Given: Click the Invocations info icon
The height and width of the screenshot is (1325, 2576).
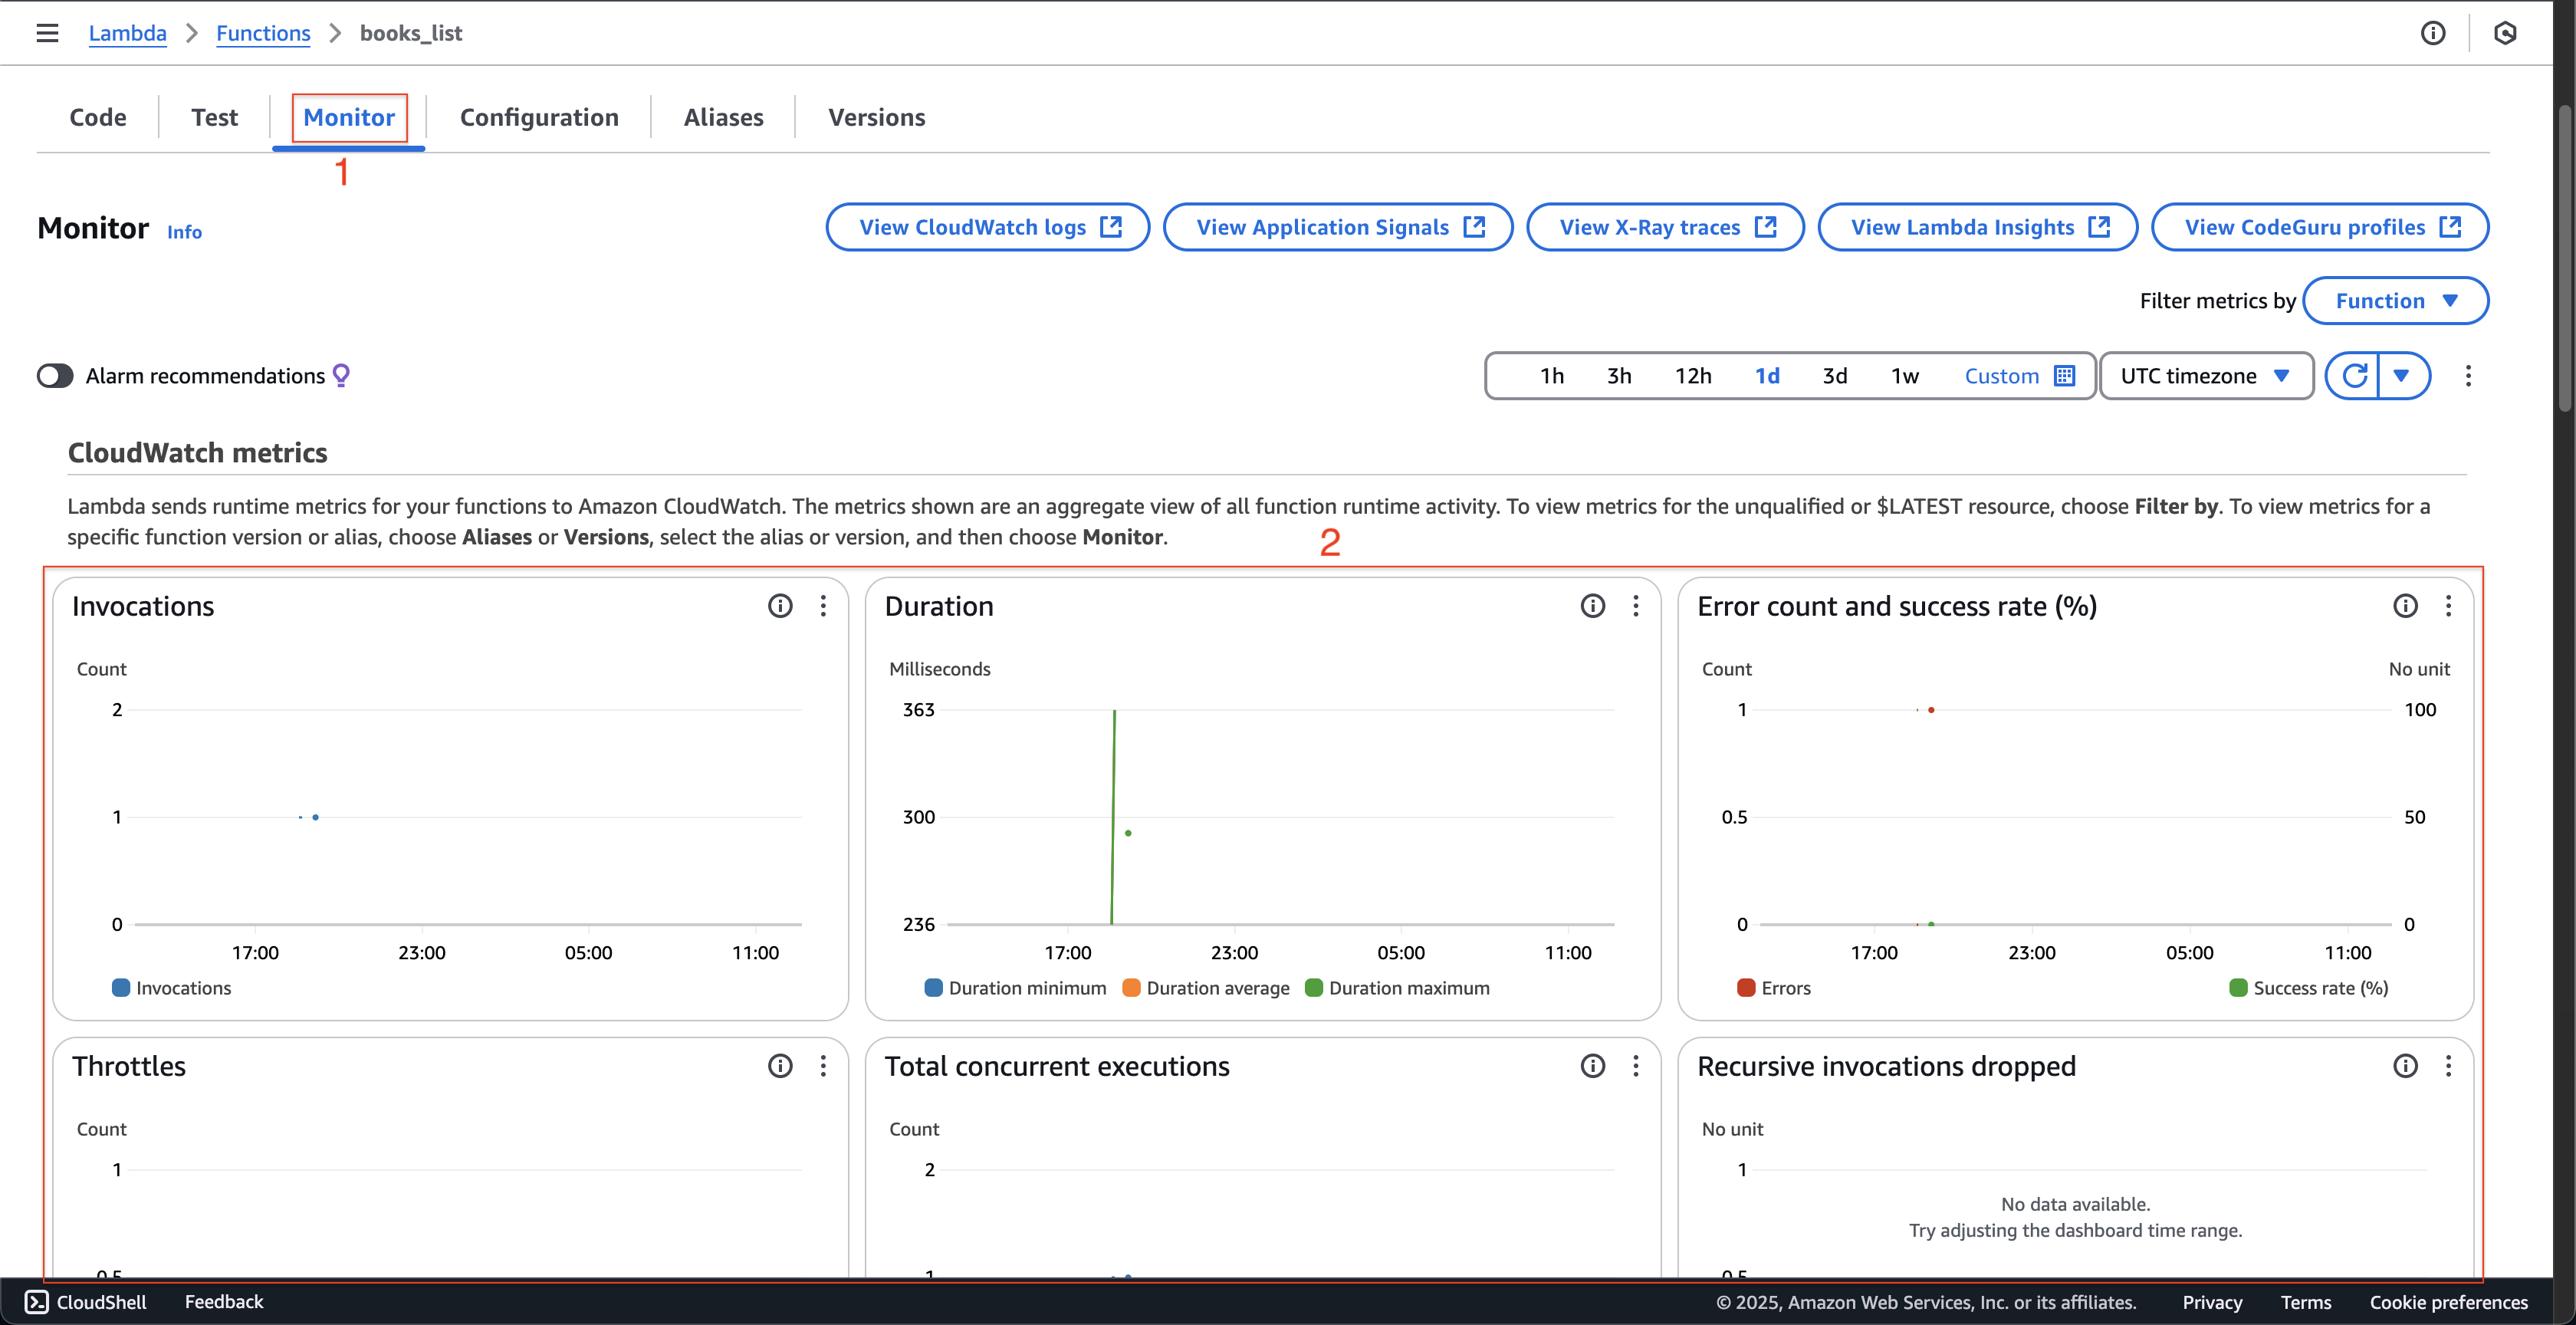Looking at the screenshot, I should click(x=779, y=605).
